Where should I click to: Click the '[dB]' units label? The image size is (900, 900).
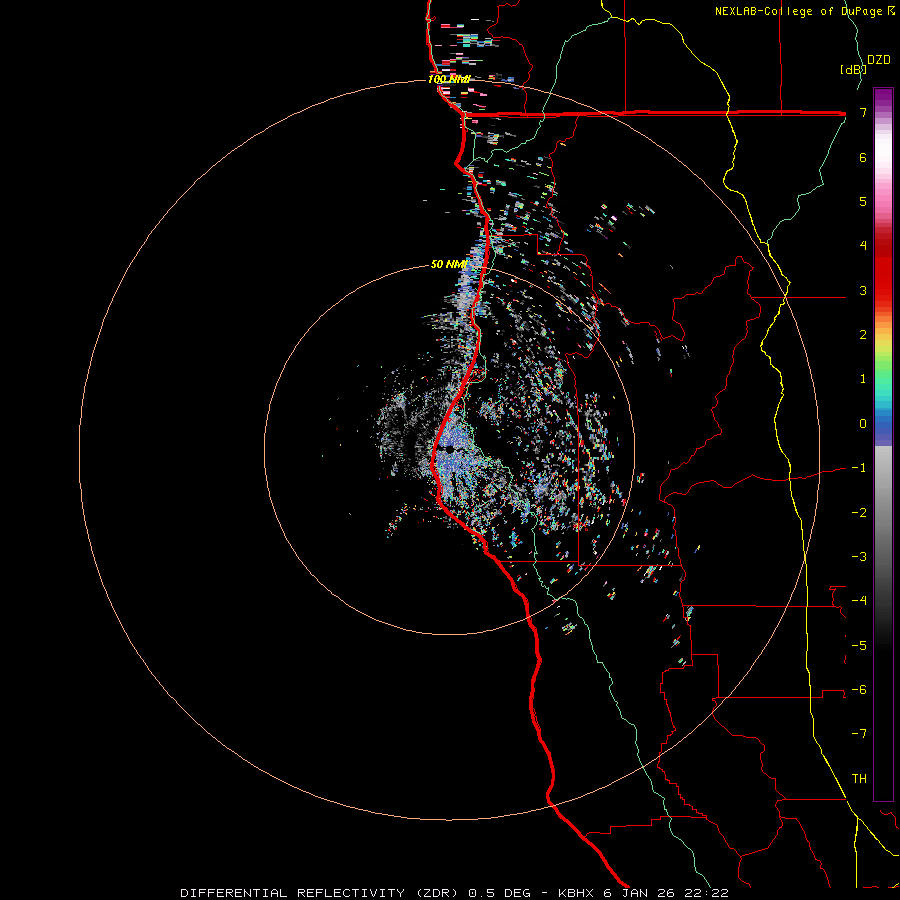tap(853, 69)
